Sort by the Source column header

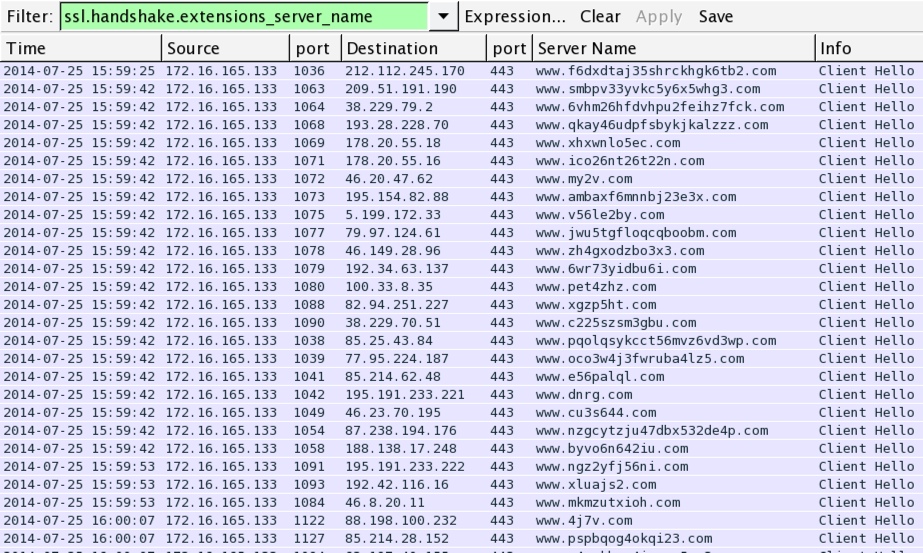point(224,48)
